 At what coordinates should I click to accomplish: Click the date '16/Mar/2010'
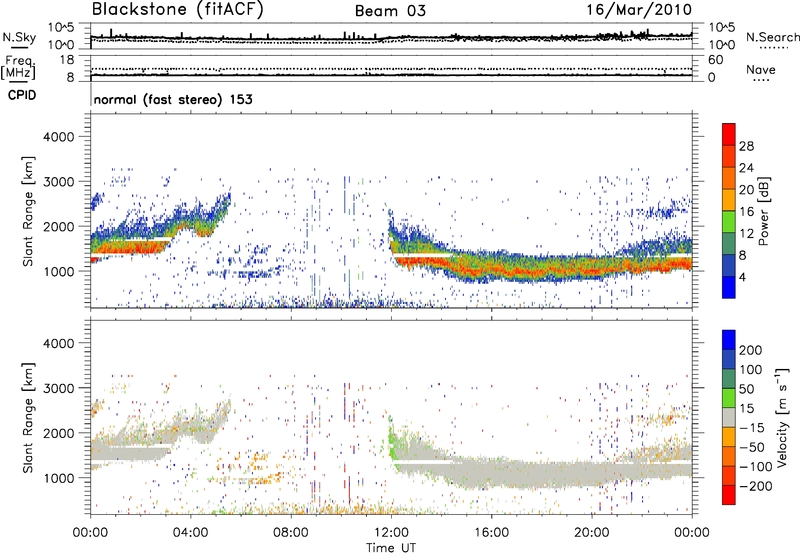pos(639,10)
